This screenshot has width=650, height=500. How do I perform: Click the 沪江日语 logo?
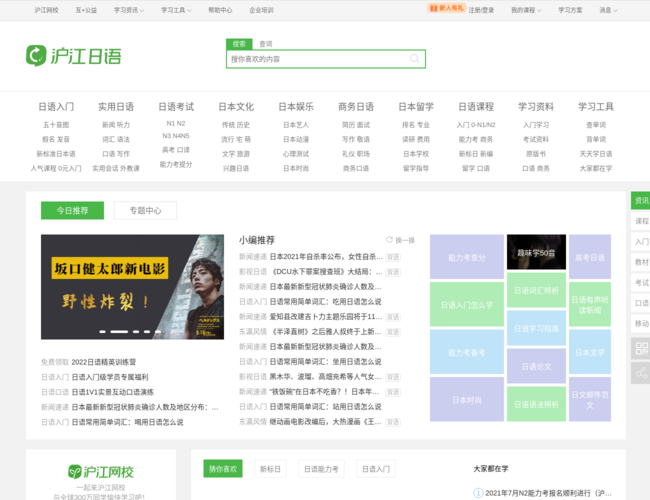tap(73, 55)
